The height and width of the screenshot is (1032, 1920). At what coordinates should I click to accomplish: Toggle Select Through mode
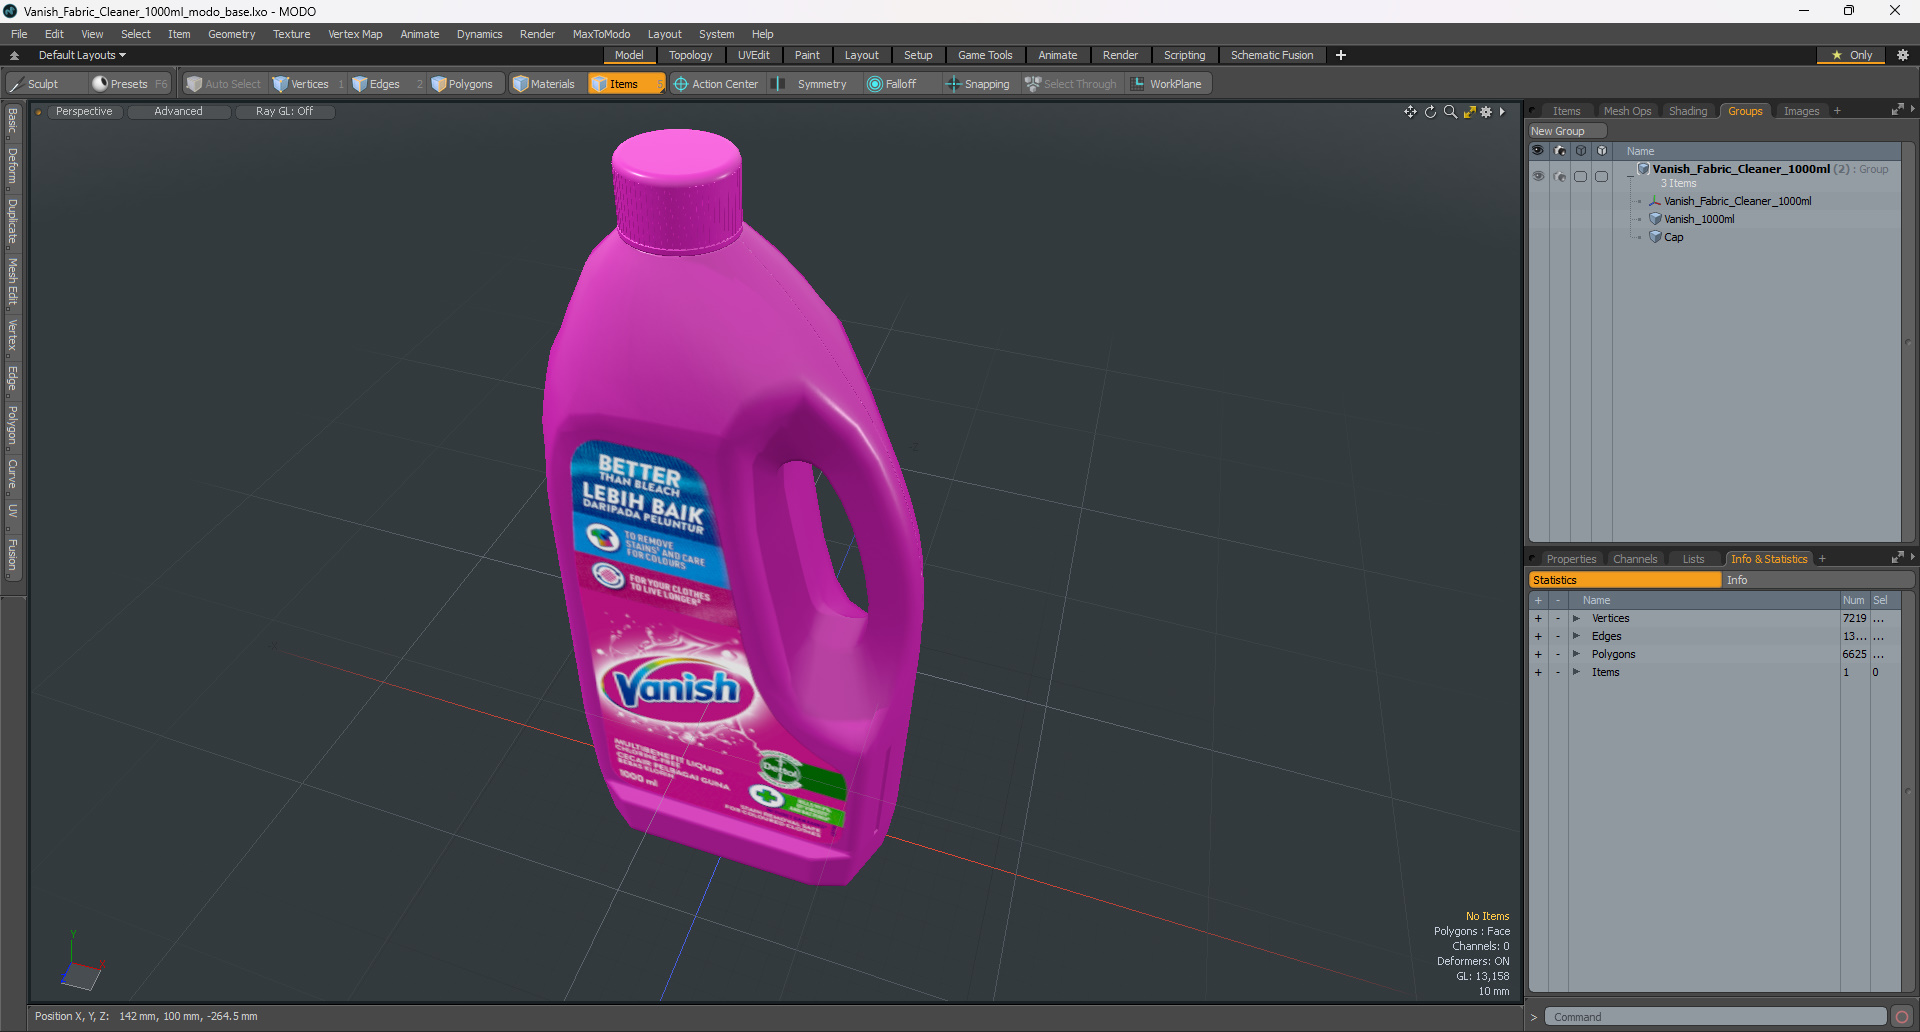tap(1071, 84)
